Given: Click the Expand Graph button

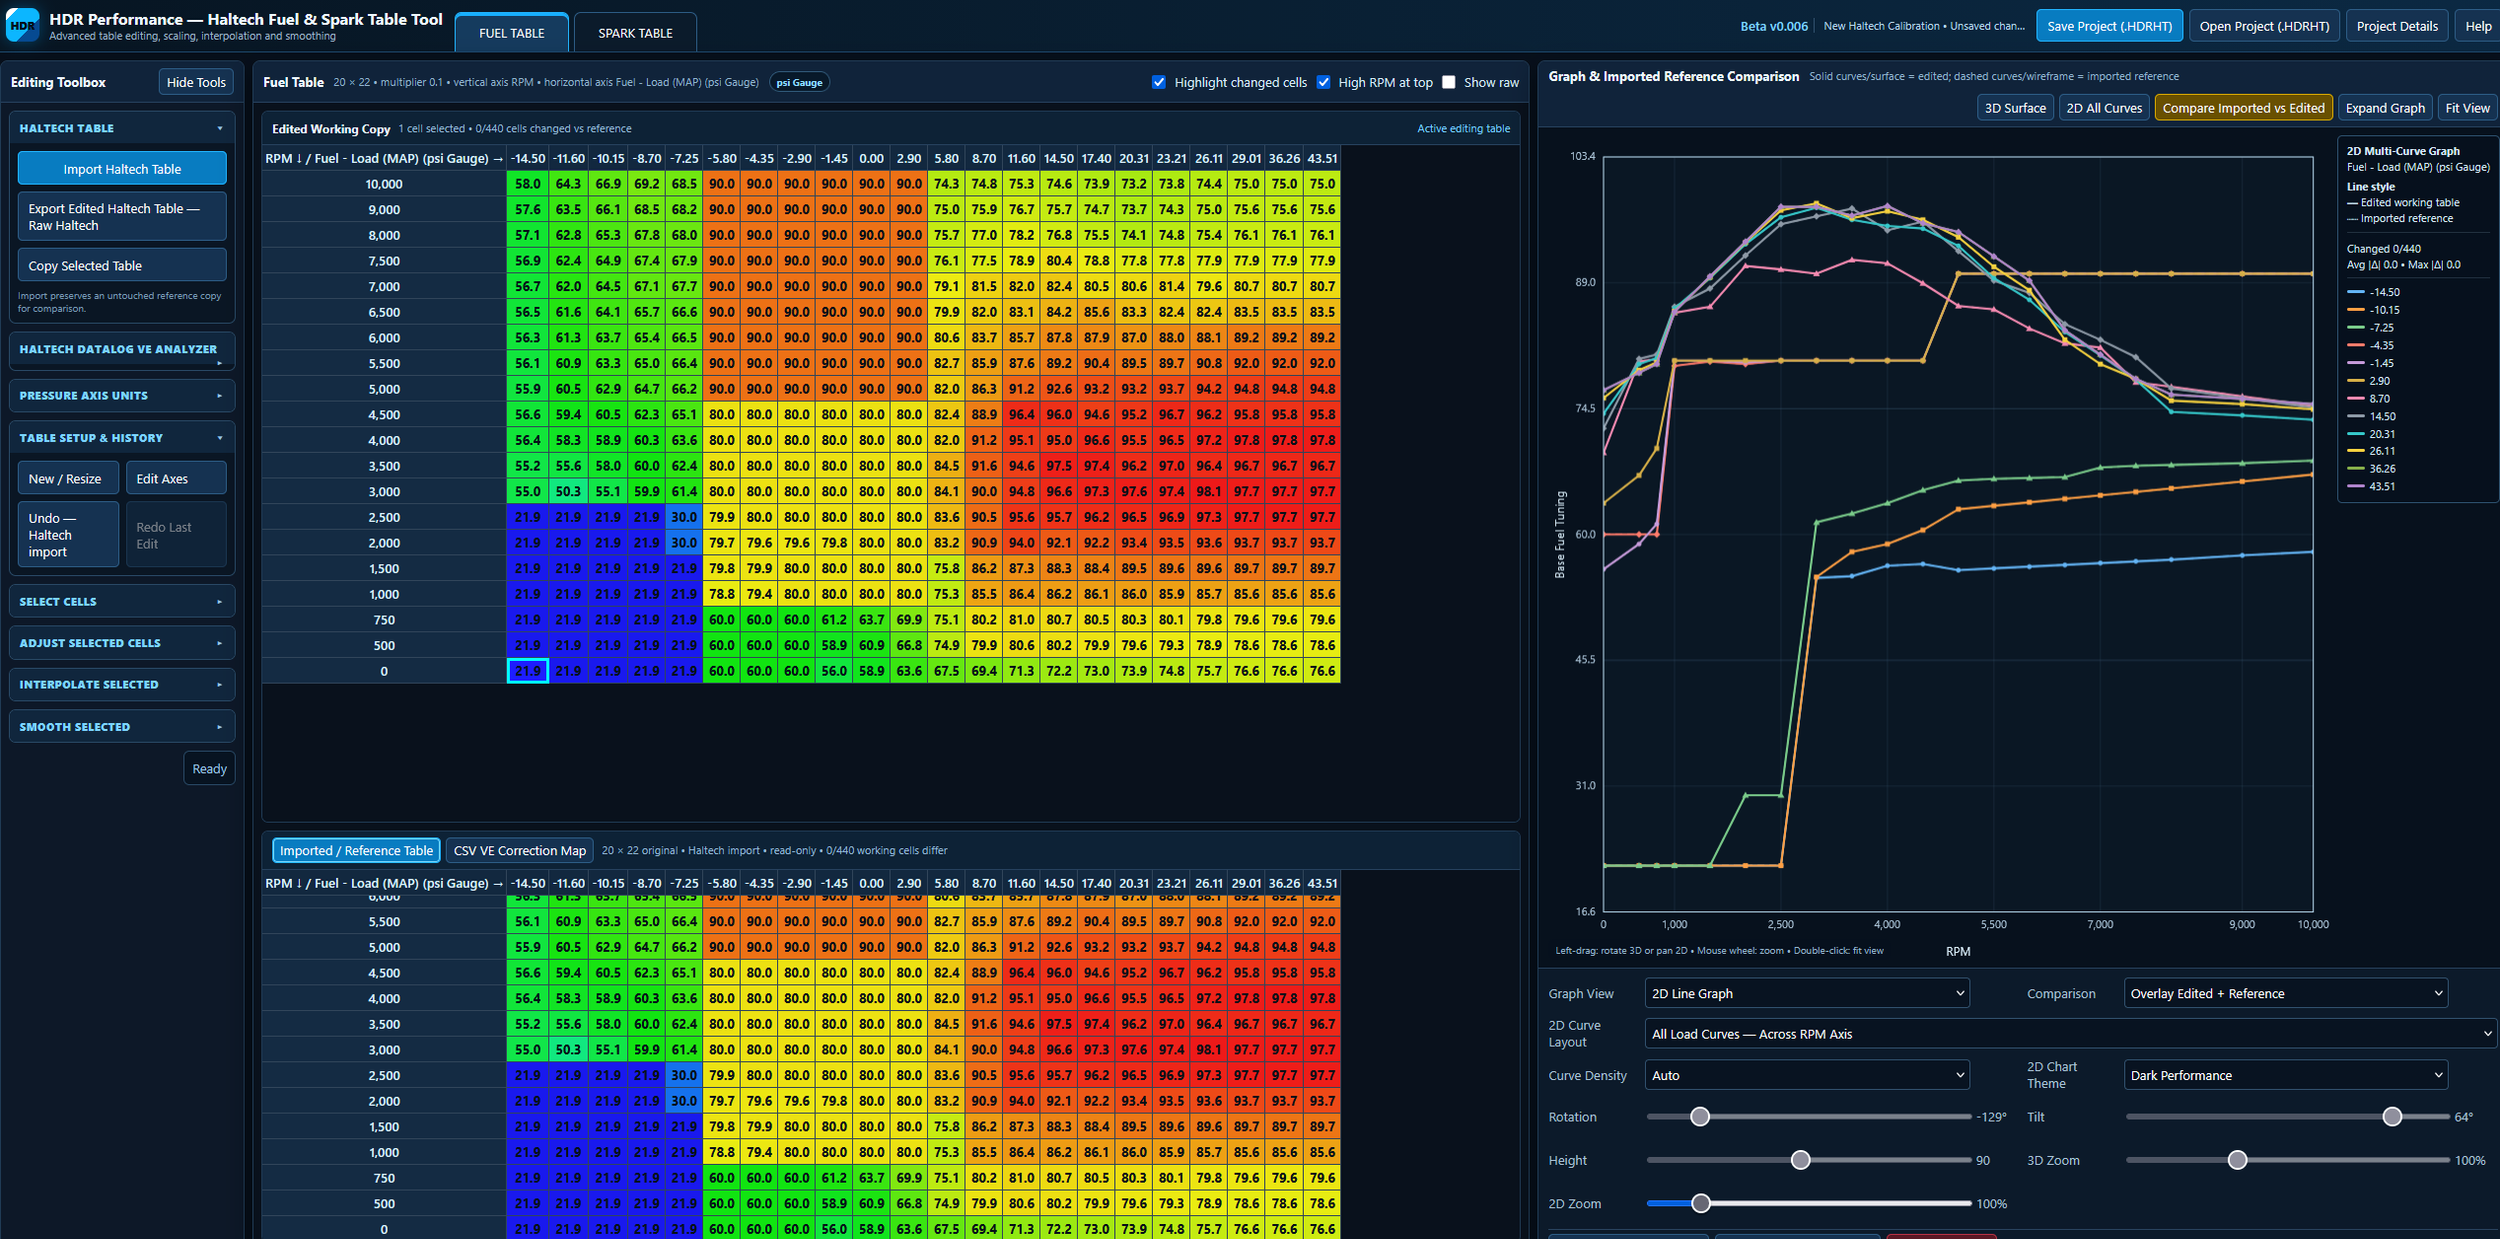Looking at the screenshot, I should pos(2385,108).
